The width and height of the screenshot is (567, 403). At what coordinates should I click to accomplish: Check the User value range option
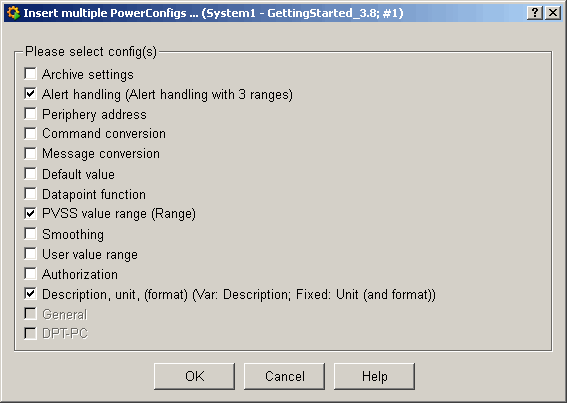click(30, 254)
